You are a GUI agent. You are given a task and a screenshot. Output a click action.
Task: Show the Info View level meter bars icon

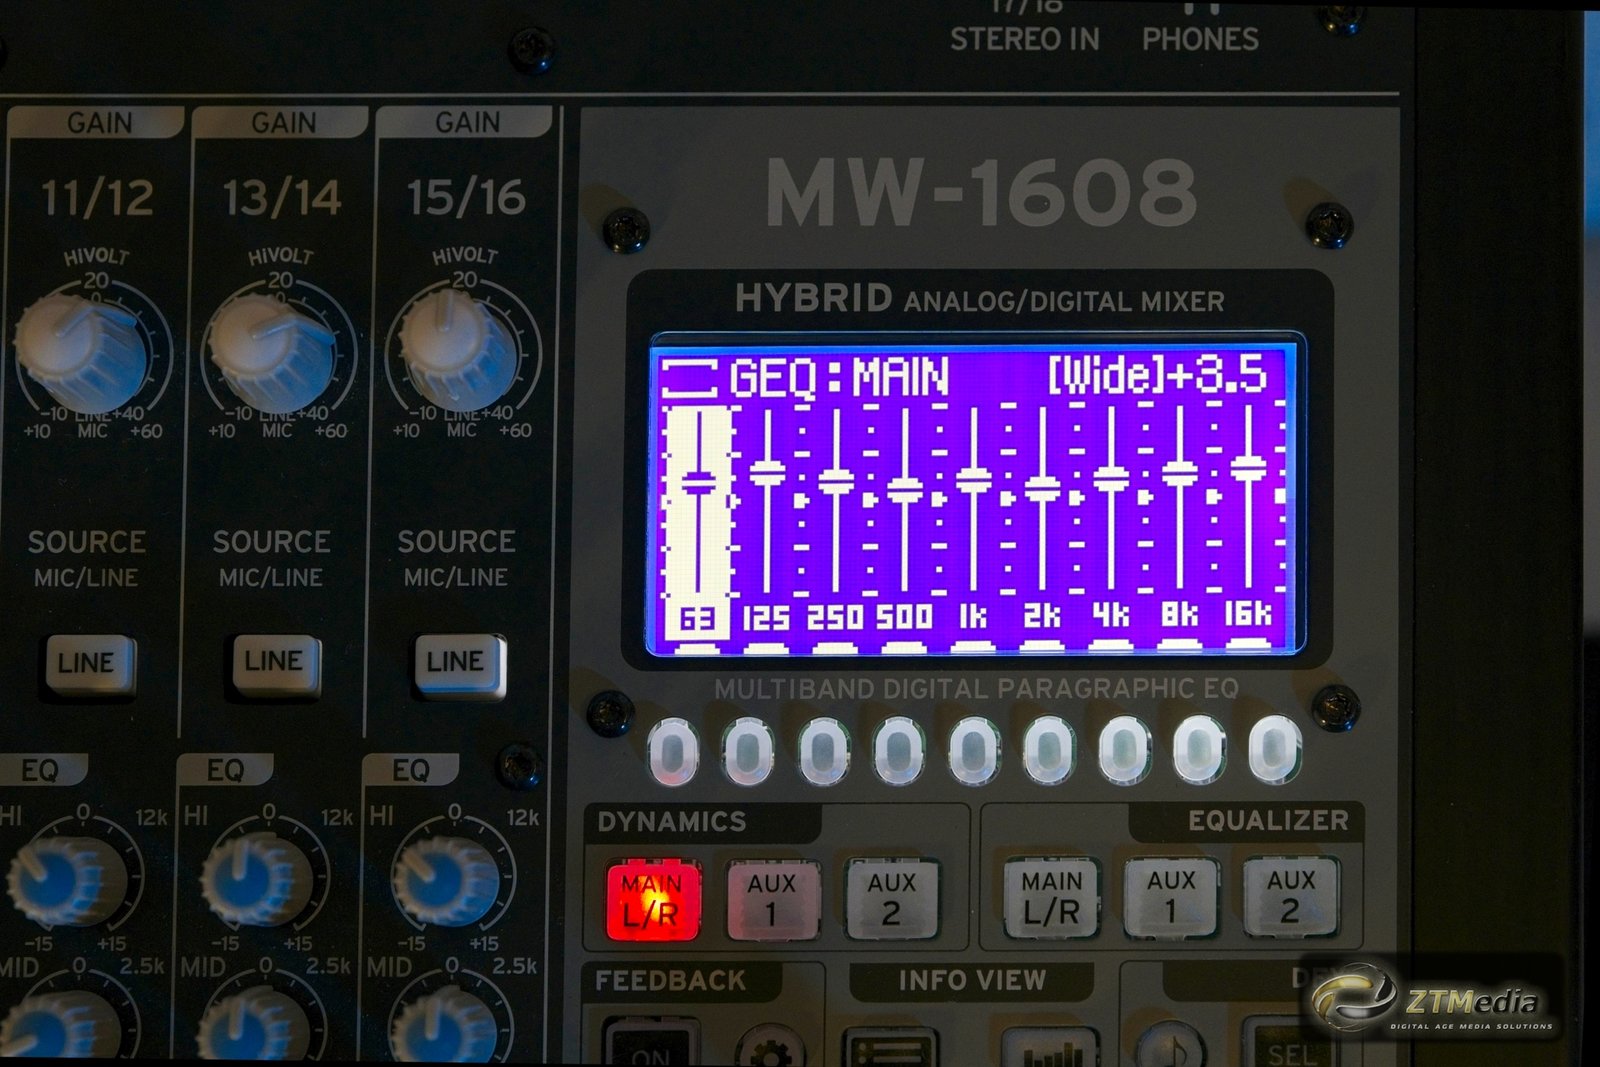coord(1050,1050)
